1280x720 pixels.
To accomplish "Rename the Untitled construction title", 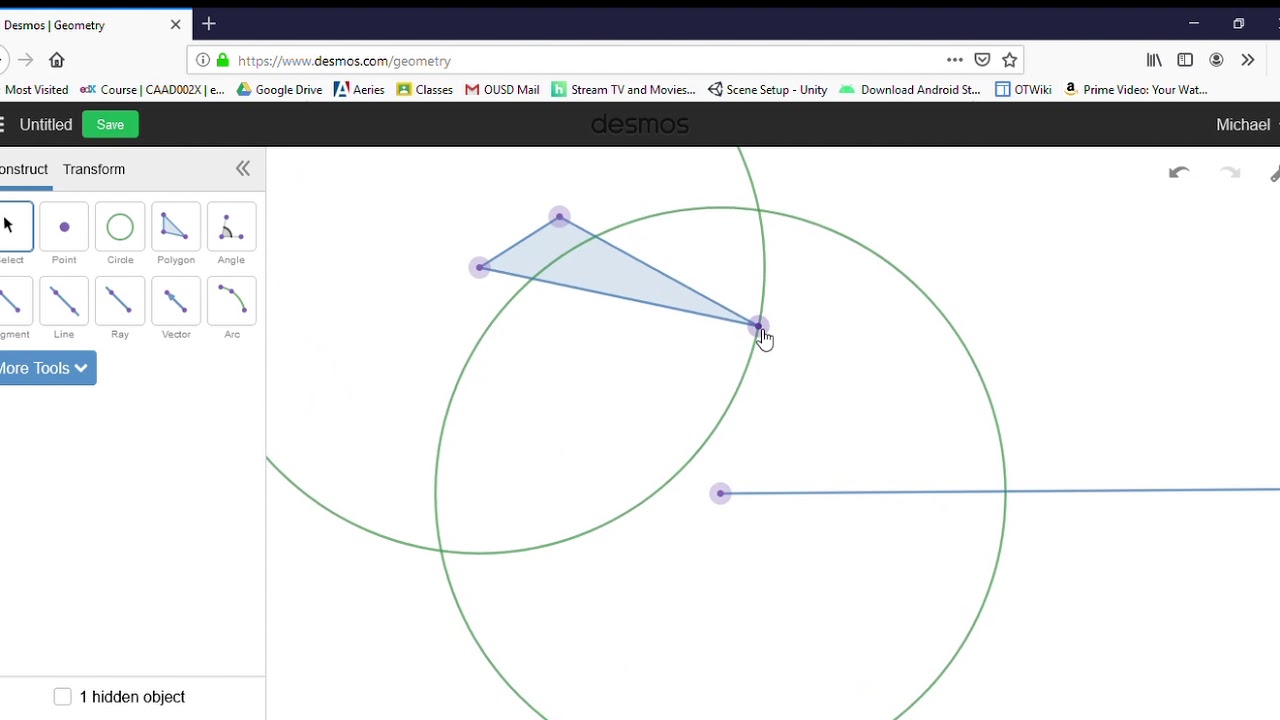I will pos(46,125).
